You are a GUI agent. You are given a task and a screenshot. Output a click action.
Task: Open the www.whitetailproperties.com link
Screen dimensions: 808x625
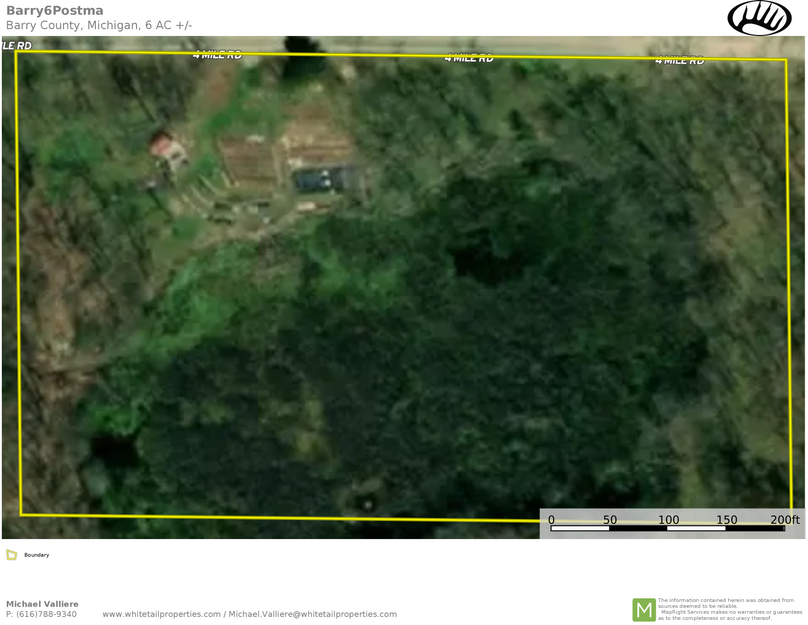[161, 614]
